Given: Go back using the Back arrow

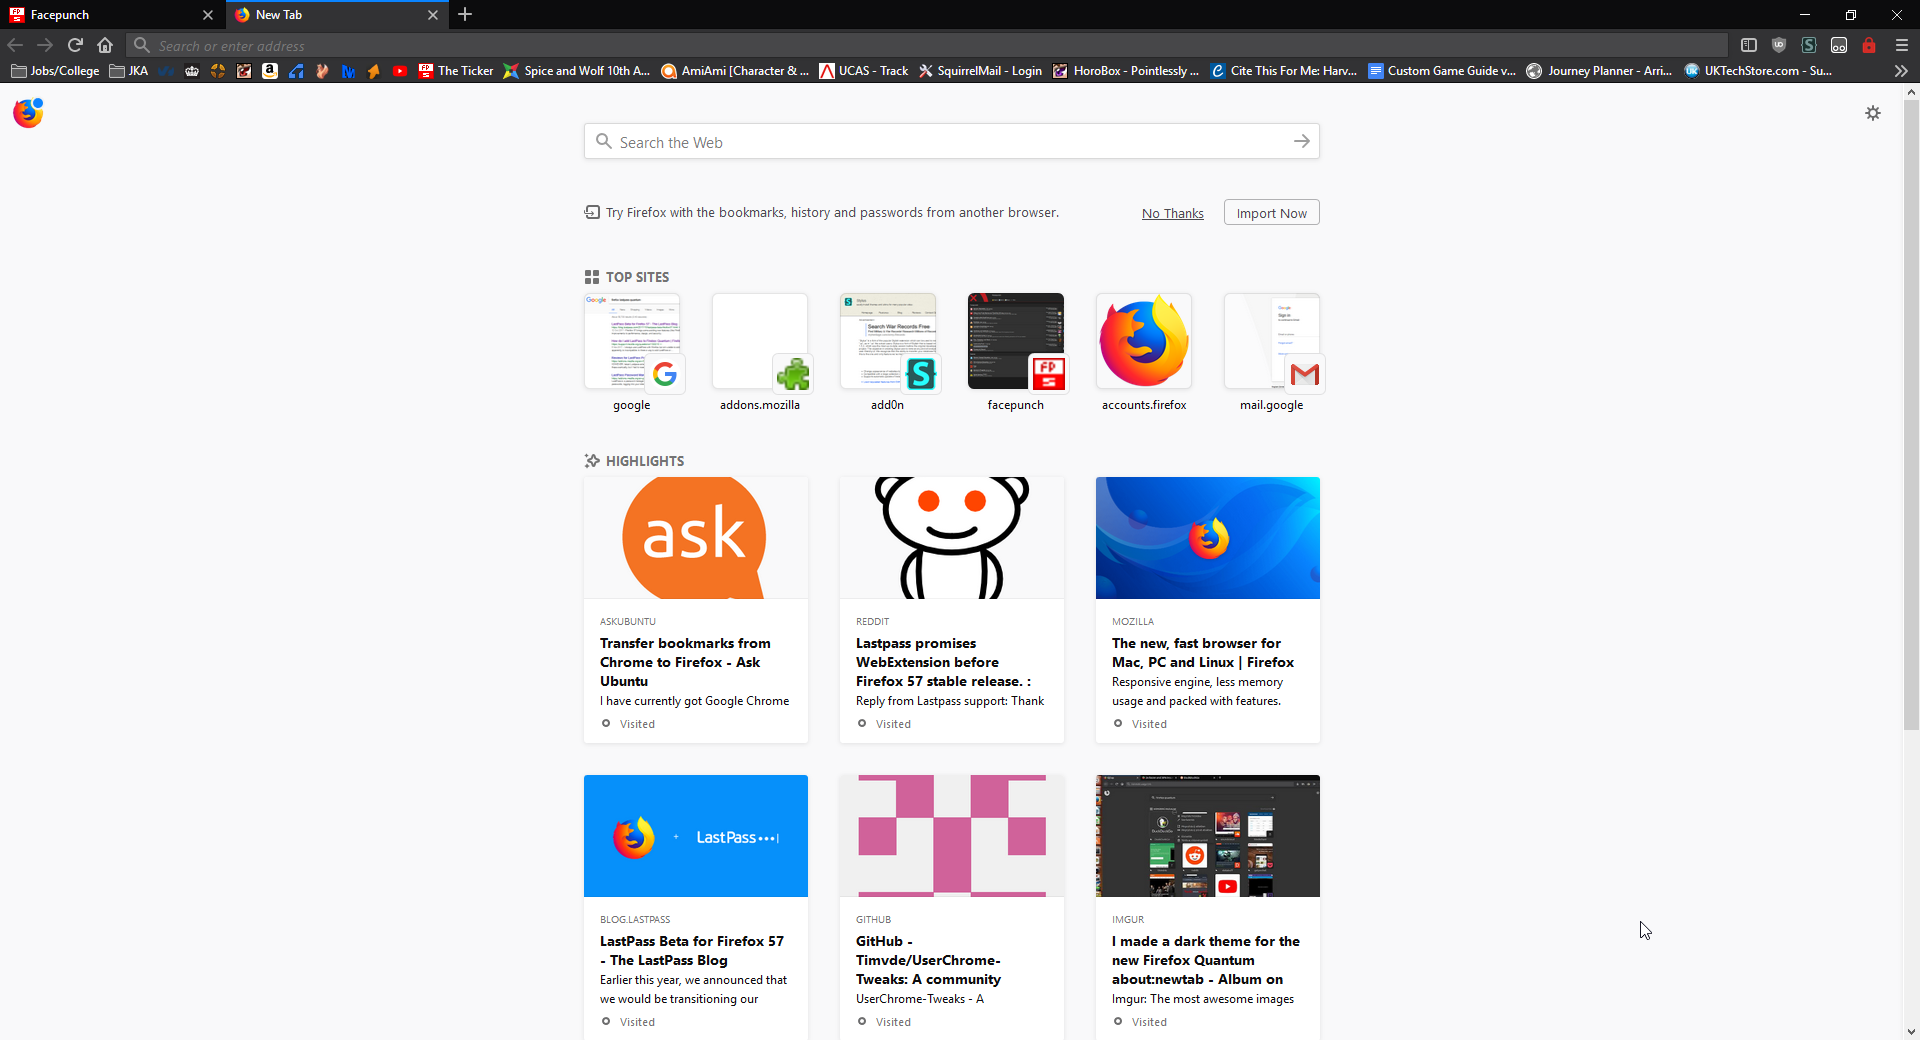Looking at the screenshot, I should click(15, 45).
